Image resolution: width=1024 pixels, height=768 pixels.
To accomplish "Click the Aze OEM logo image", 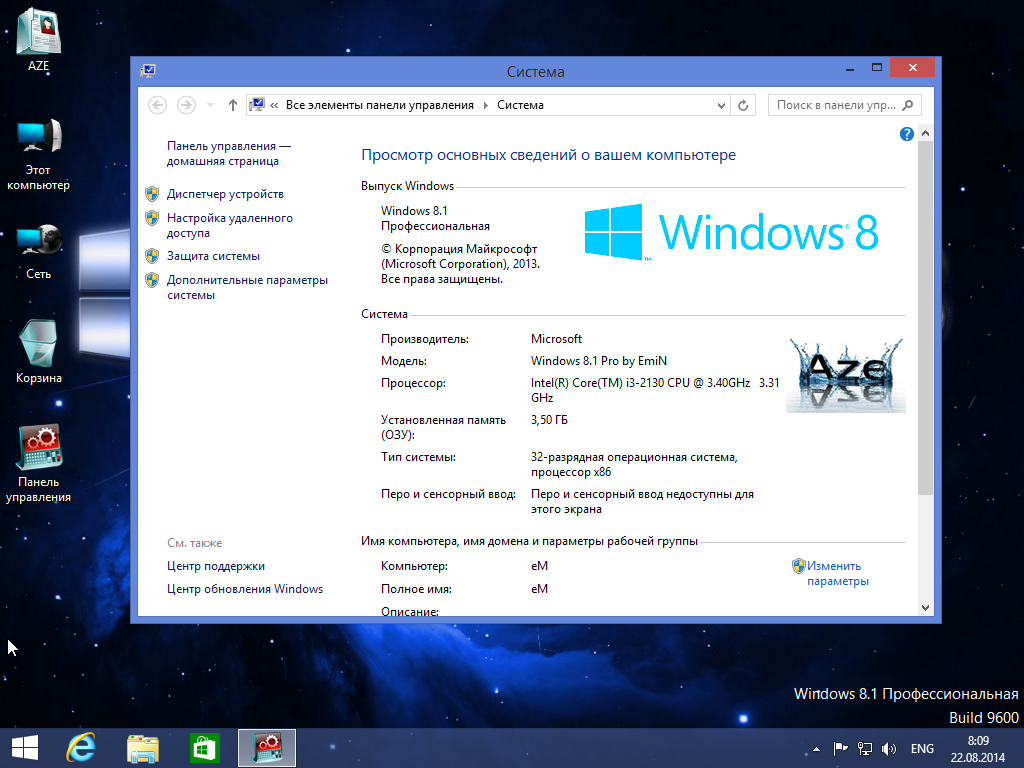I will click(x=846, y=375).
